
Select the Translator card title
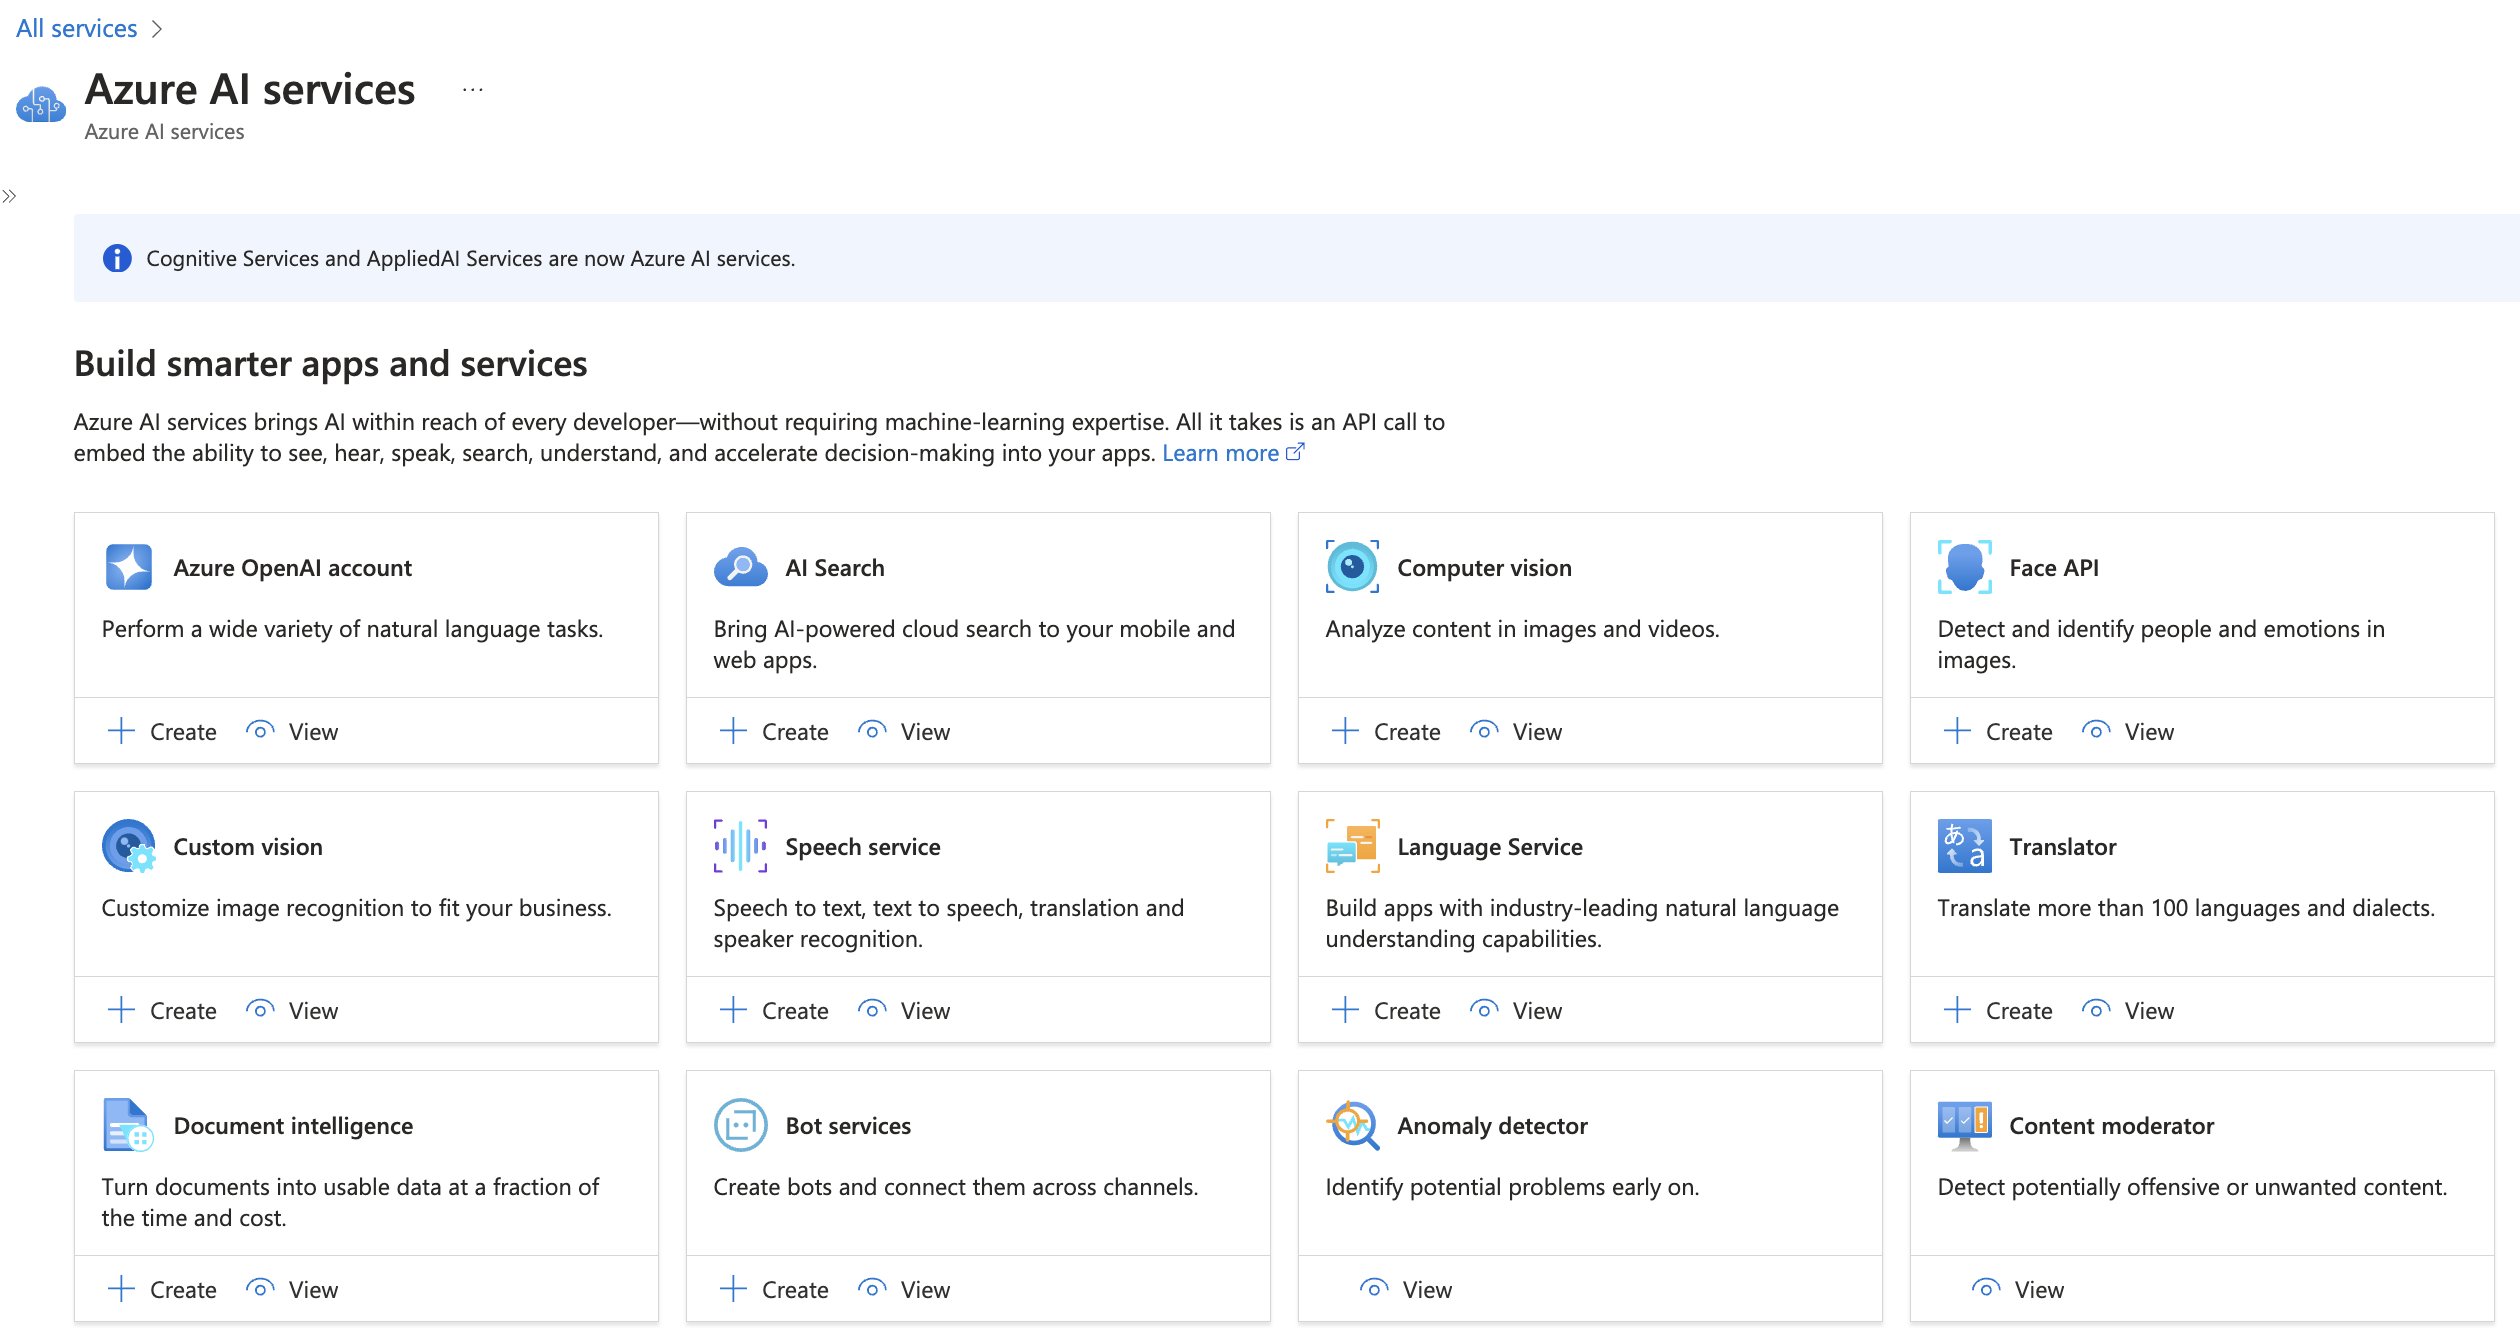pyautogui.click(x=2063, y=846)
